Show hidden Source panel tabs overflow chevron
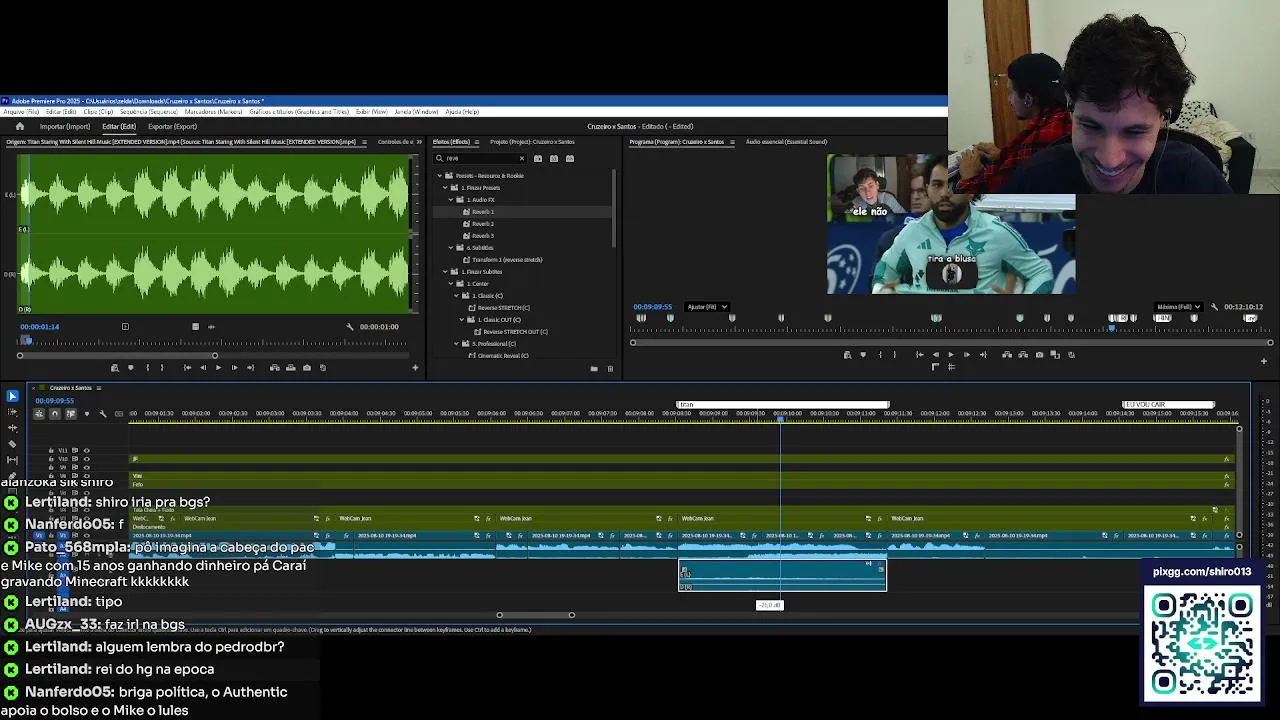The image size is (1280, 720). 419,142
